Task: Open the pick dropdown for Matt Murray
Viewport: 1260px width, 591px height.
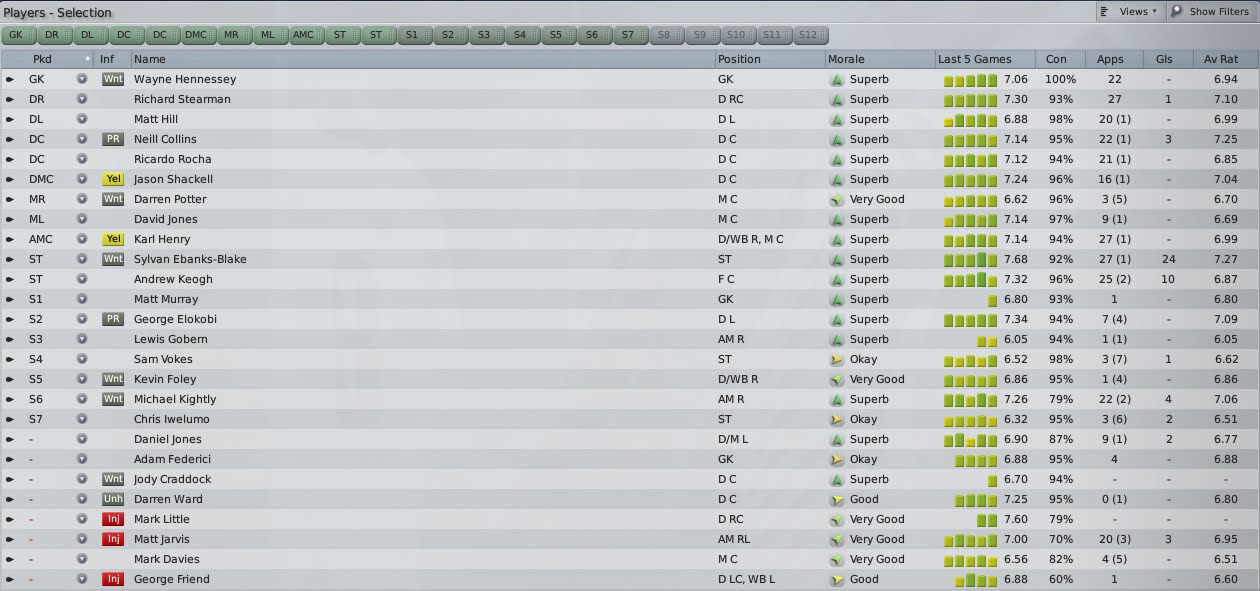Action: tap(82, 299)
